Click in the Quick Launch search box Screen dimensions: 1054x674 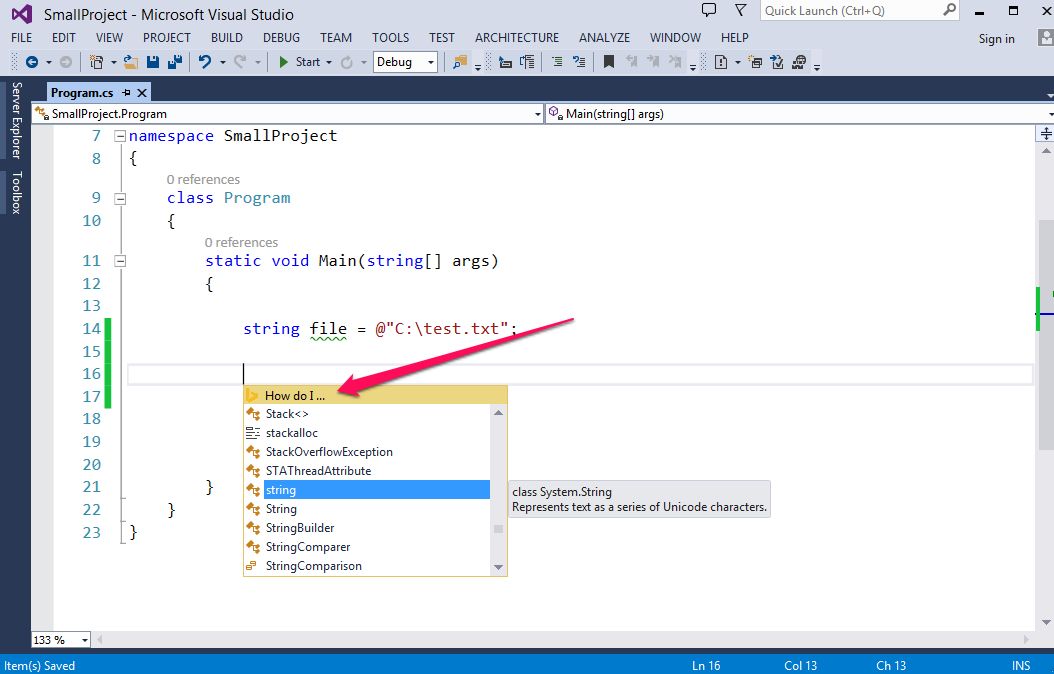850,11
